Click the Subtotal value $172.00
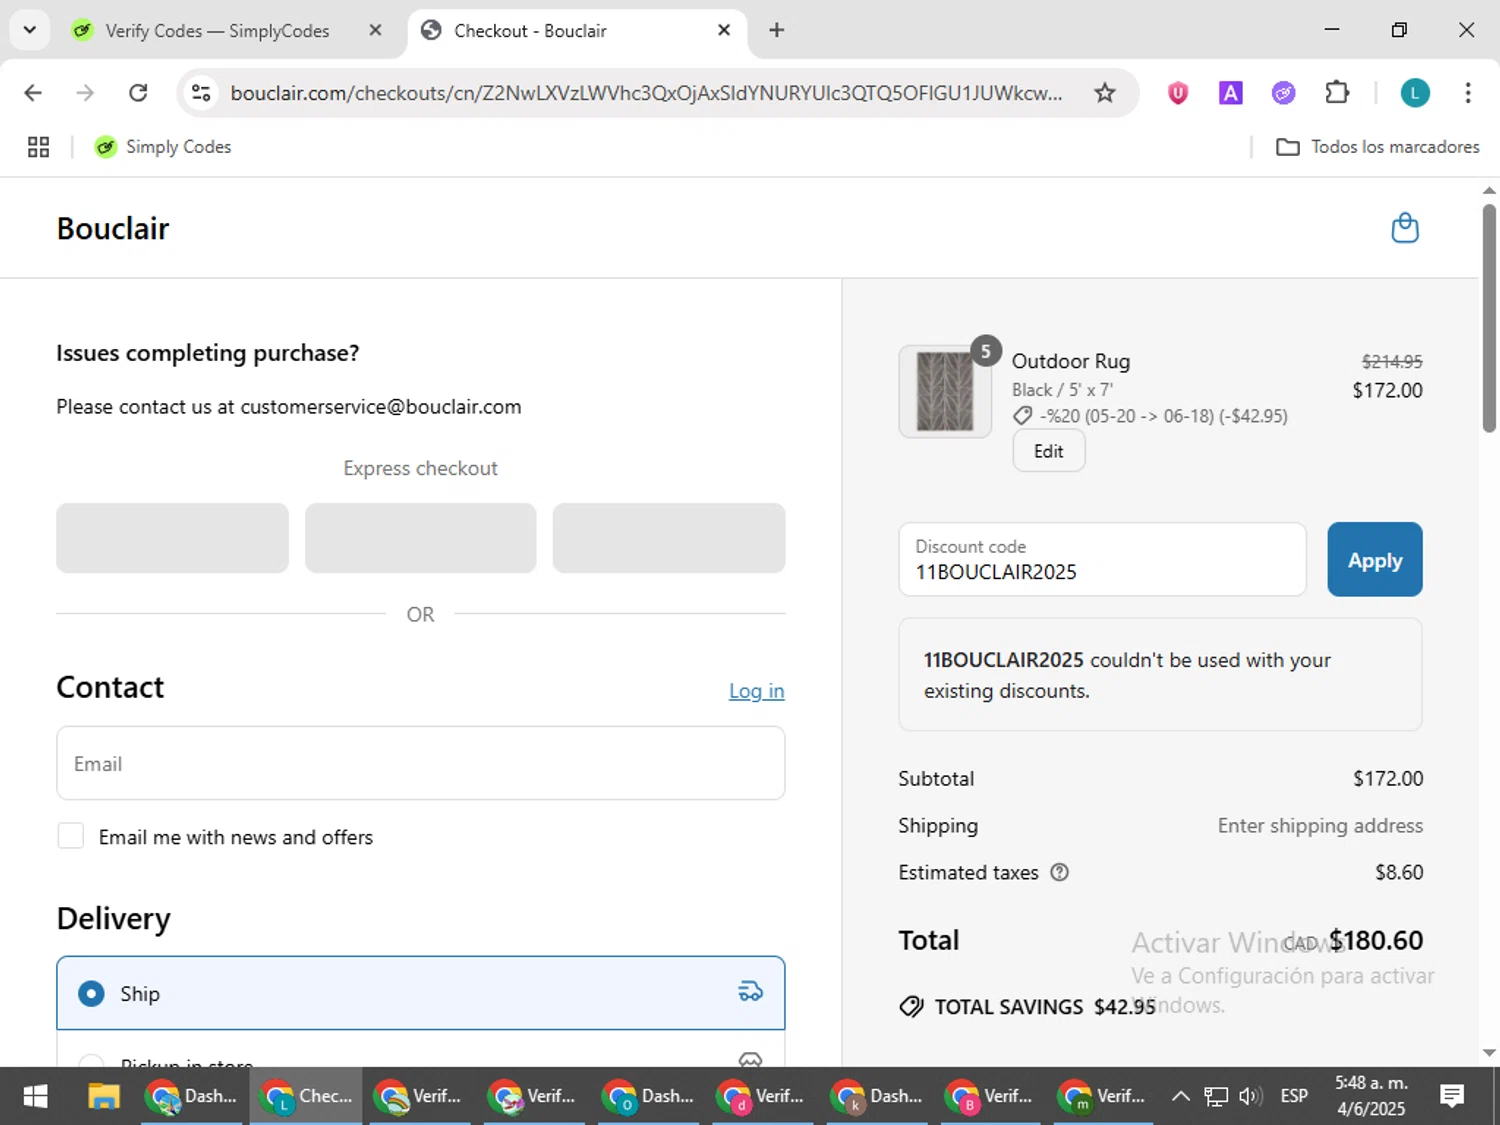 tap(1388, 778)
